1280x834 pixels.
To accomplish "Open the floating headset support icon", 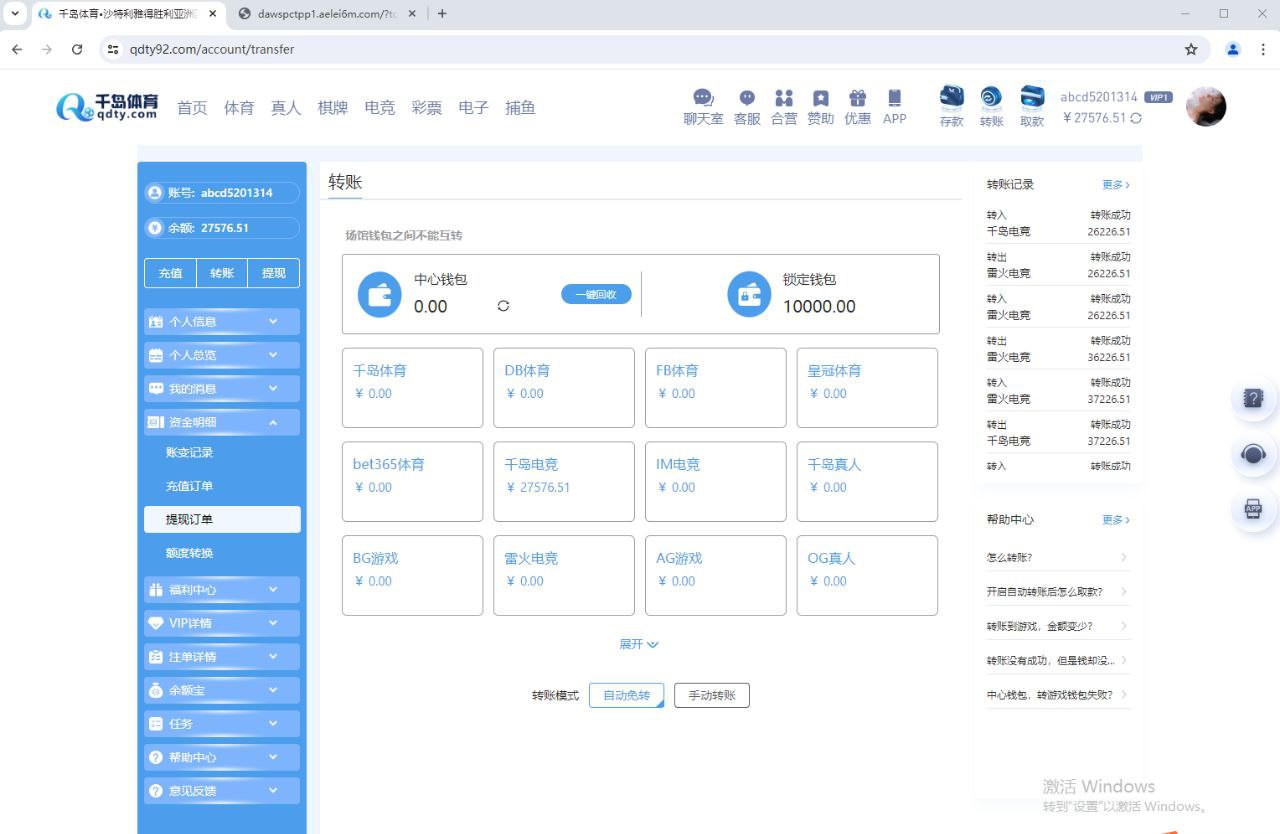I will pyautogui.click(x=1253, y=454).
